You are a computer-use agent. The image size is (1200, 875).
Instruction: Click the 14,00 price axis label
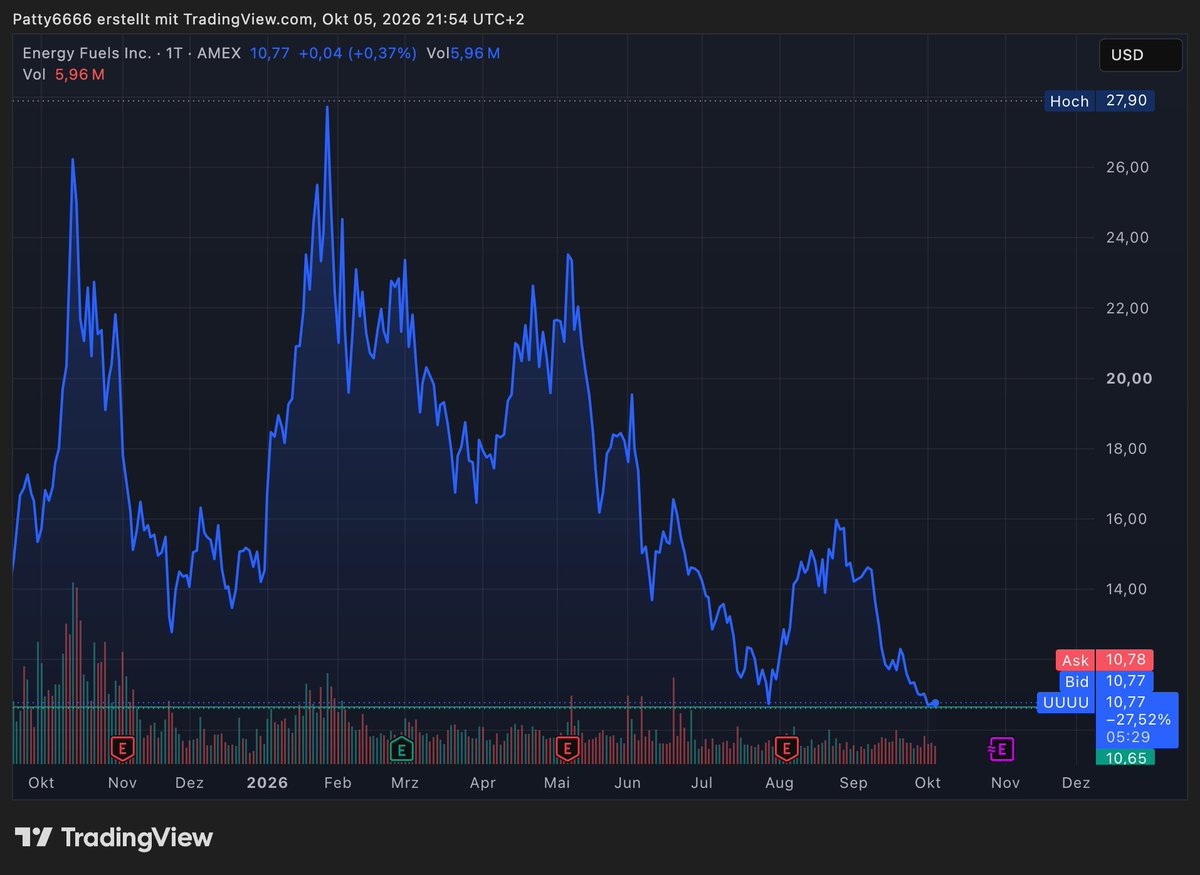pyautogui.click(x=1129, y=589)
